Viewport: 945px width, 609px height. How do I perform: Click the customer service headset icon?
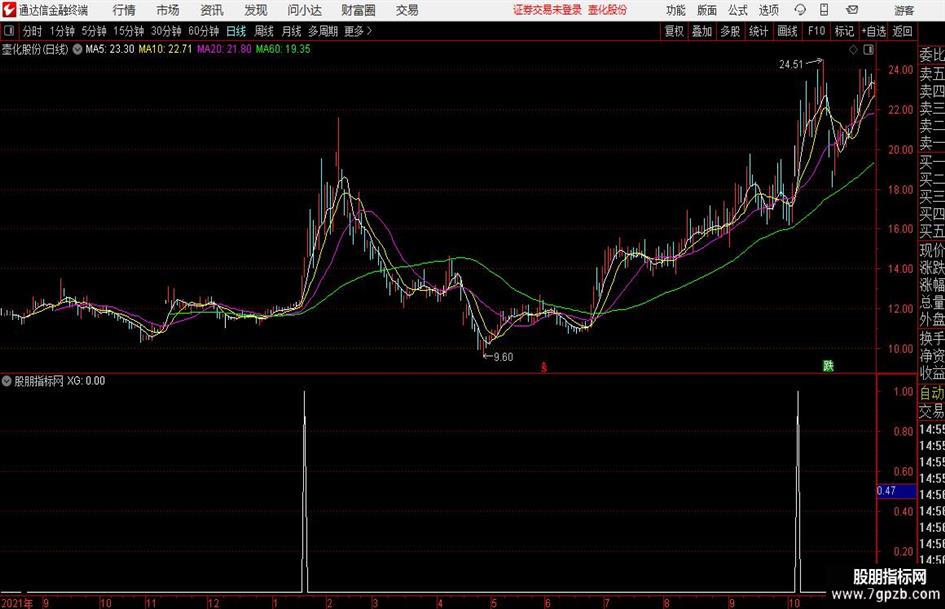click(800, 10)
